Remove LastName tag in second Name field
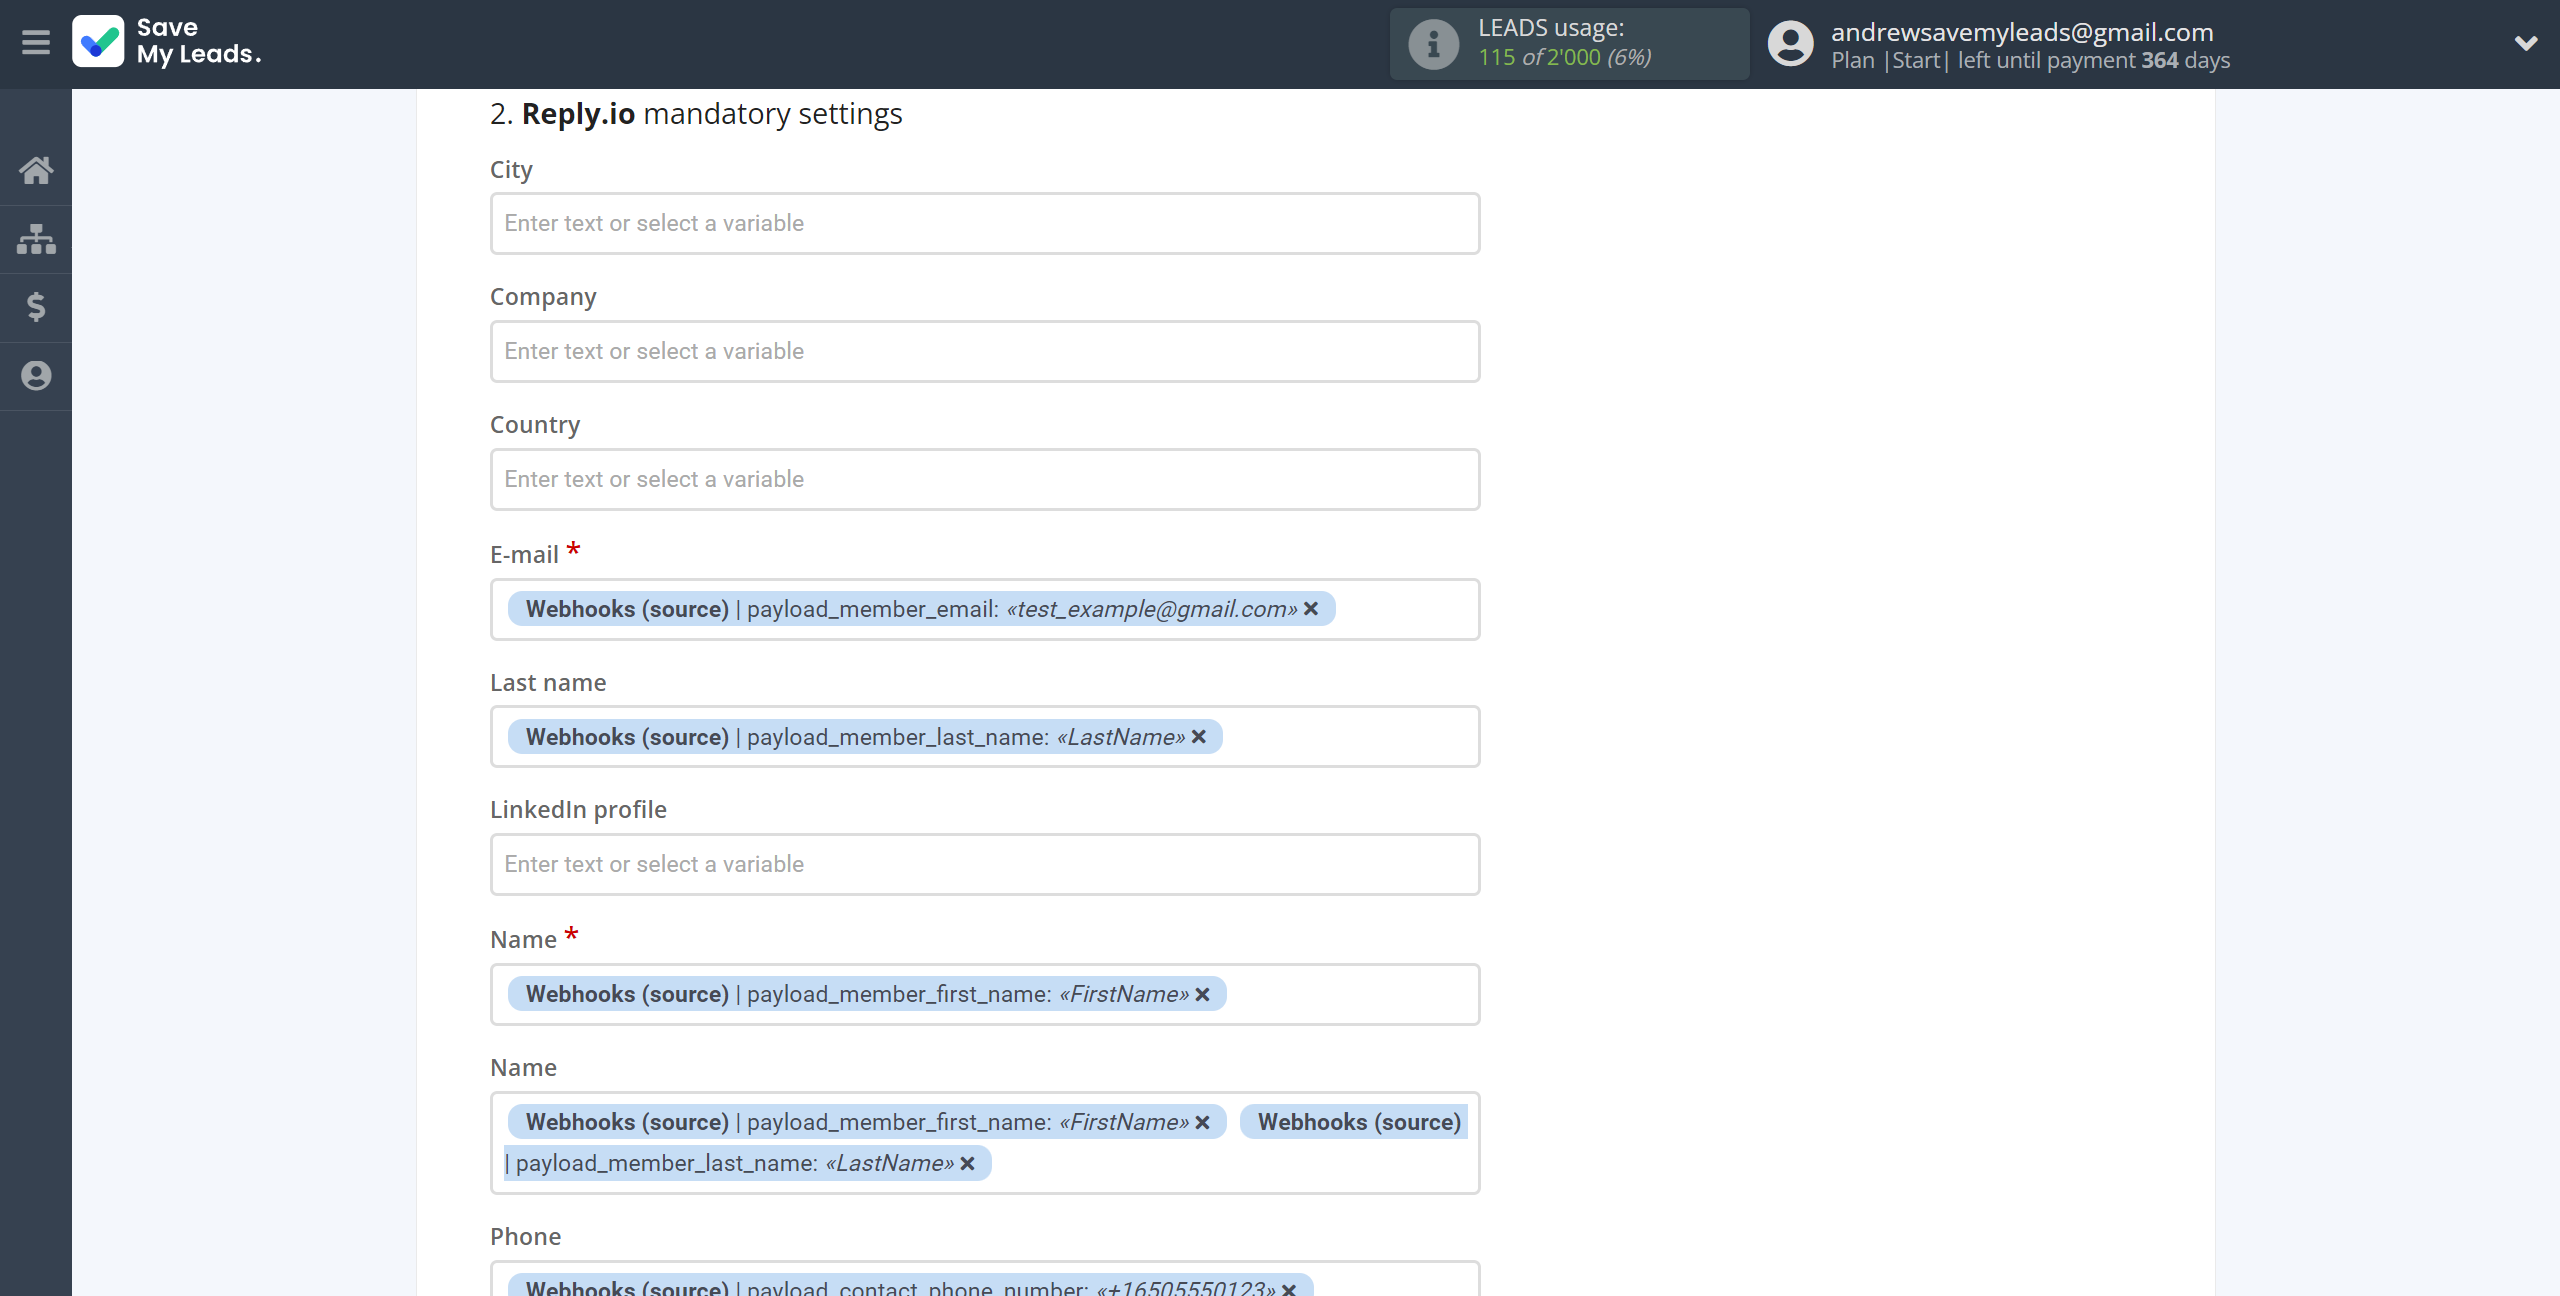The image size is (2560, 1296). pos(967,1163)
